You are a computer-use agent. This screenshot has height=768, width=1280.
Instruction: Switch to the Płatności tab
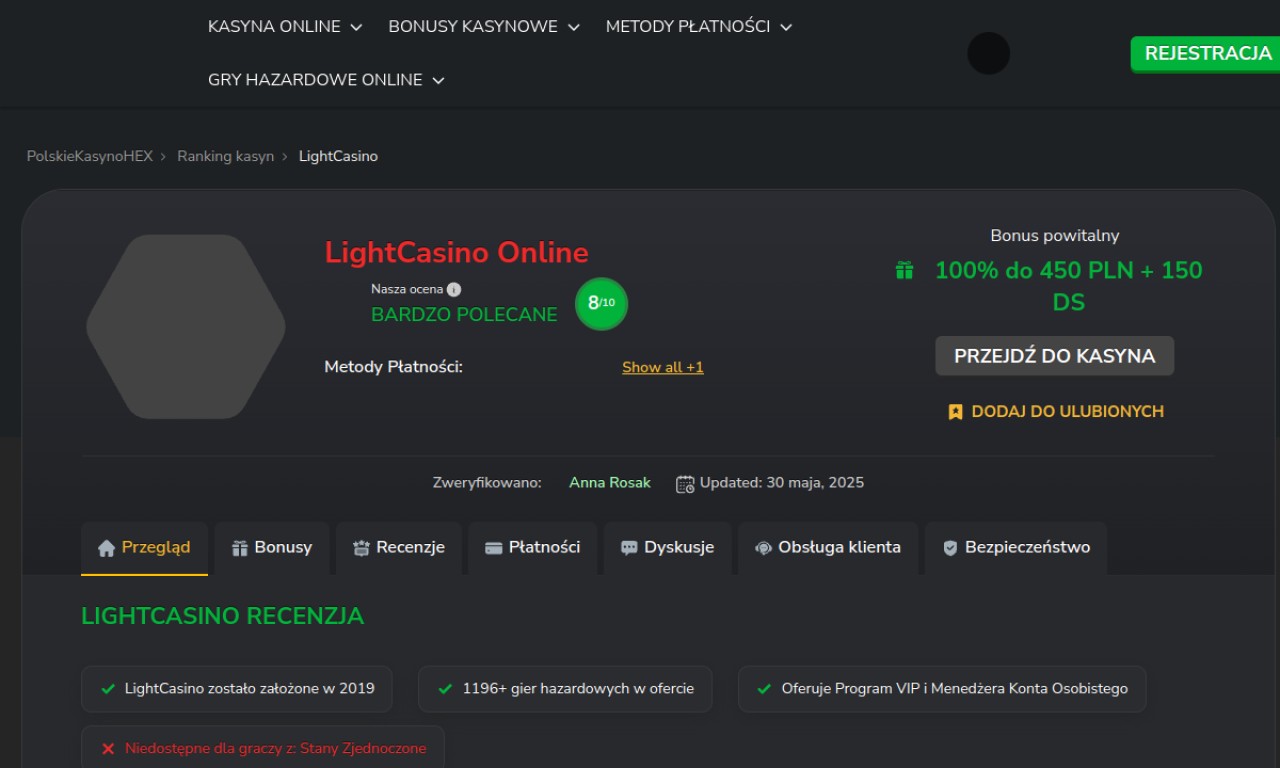click(532, 548)
